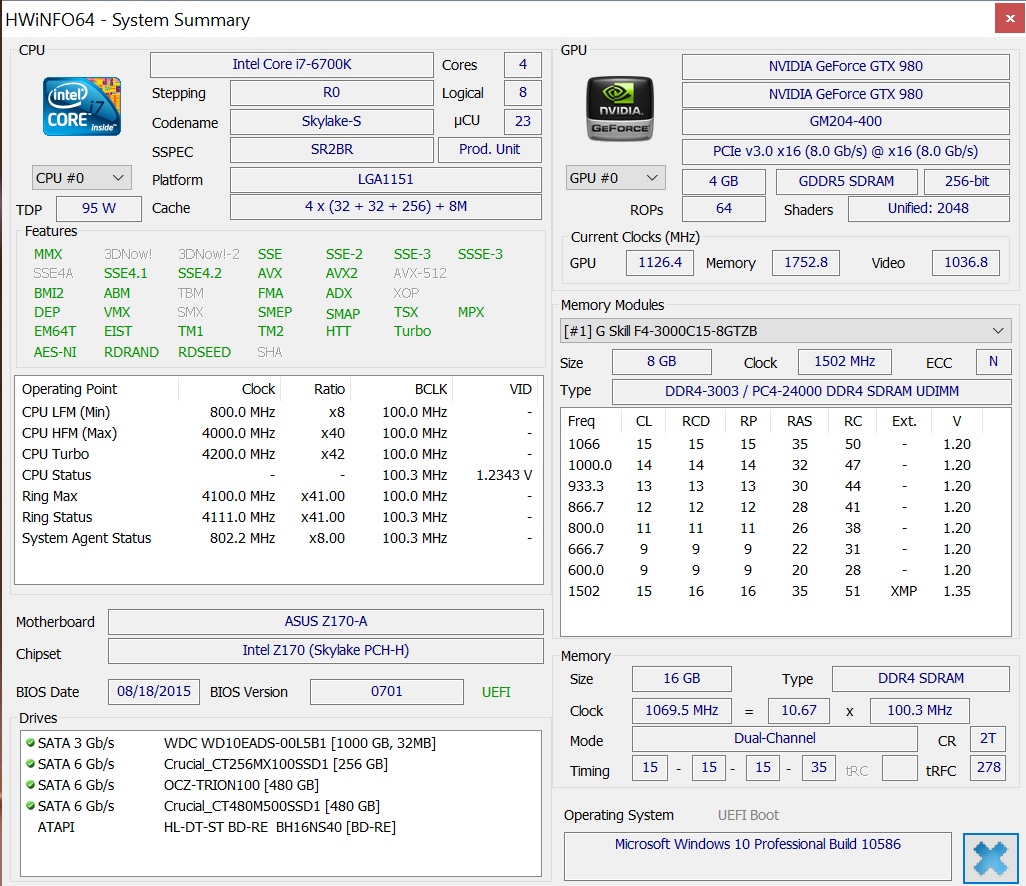Click the TDP value 95 W

pos(99,209)
